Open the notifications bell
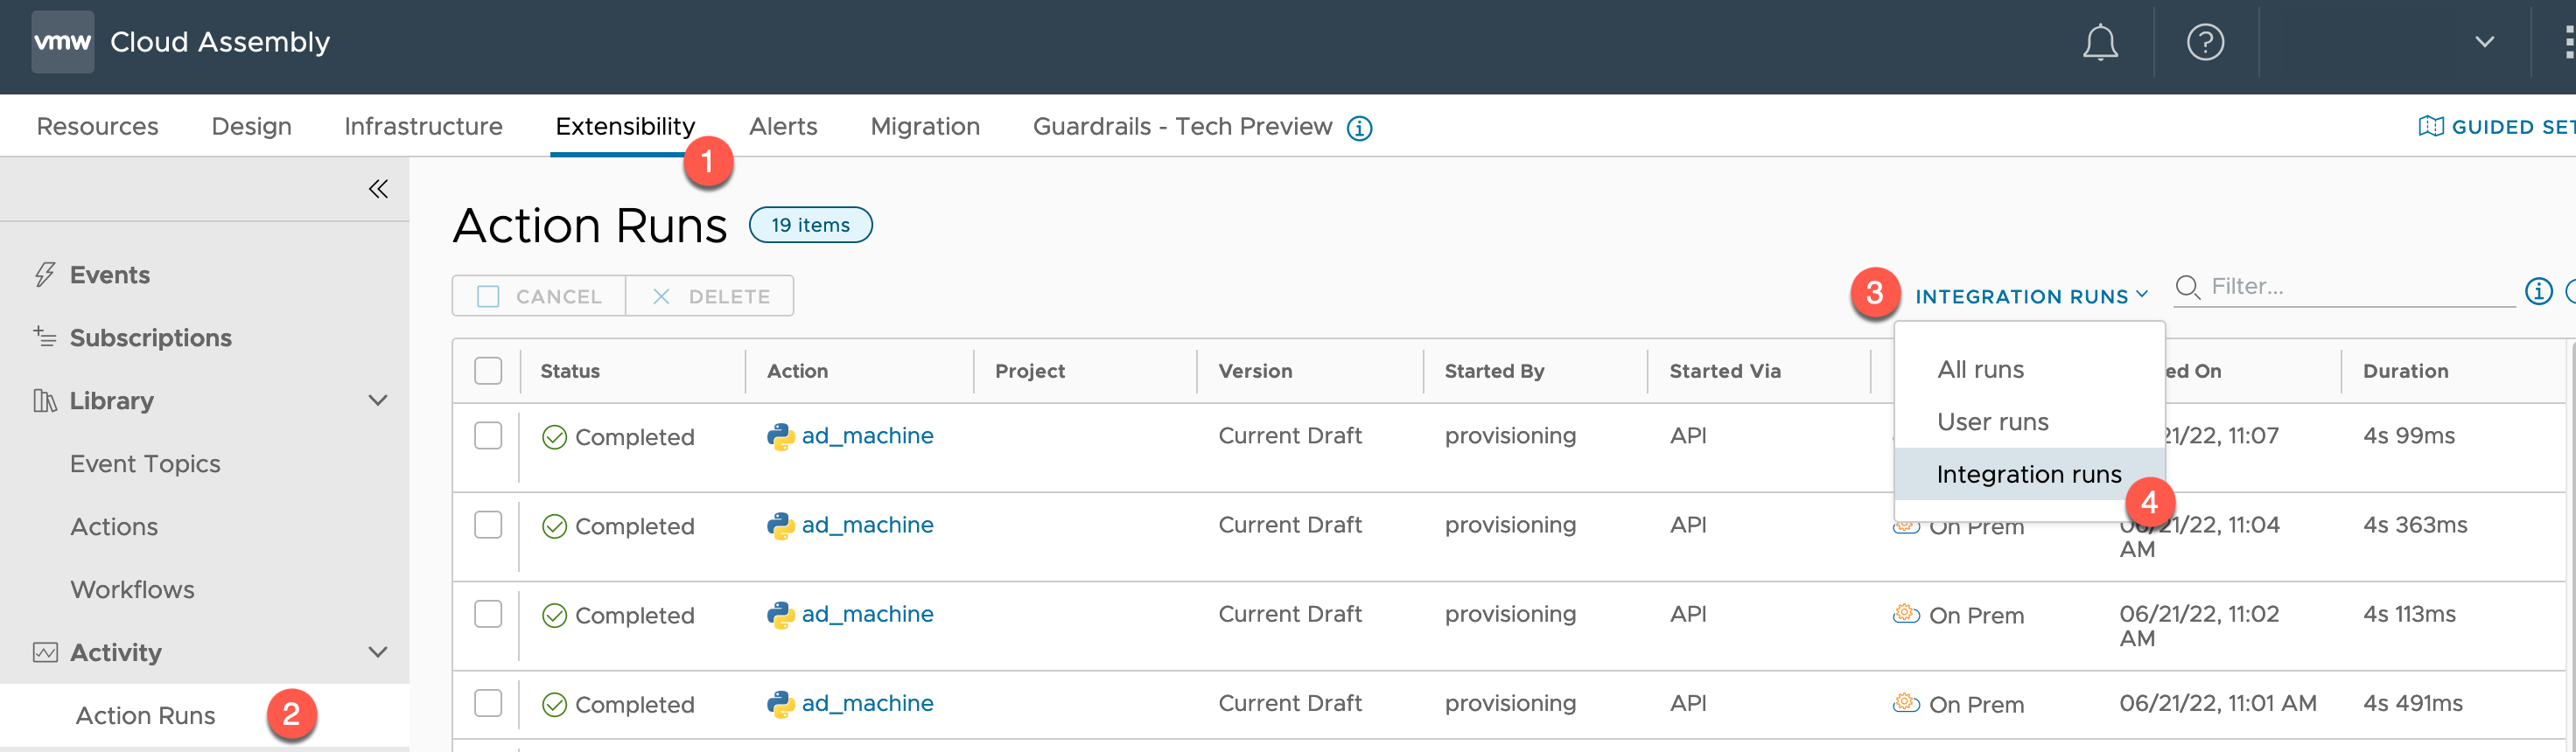Viewport: 2576px width, 752px height. coord(2099,42)
